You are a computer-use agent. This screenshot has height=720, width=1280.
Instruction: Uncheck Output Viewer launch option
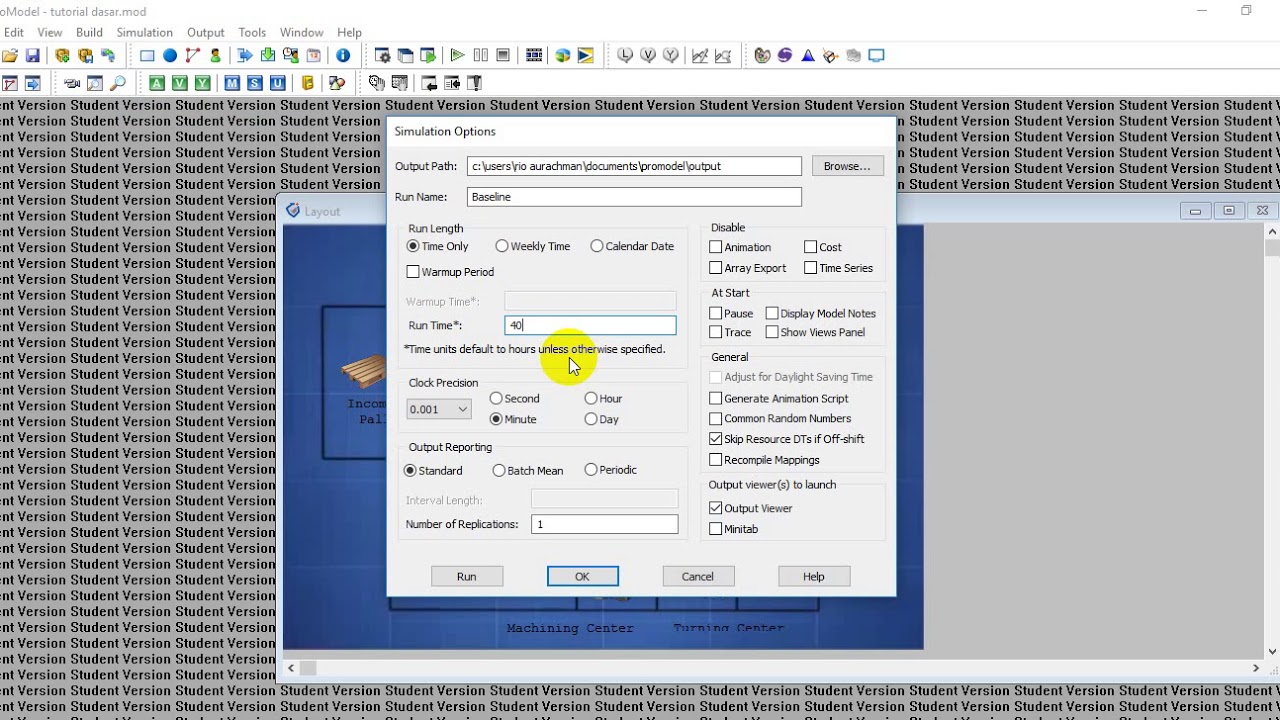point(716,508)
